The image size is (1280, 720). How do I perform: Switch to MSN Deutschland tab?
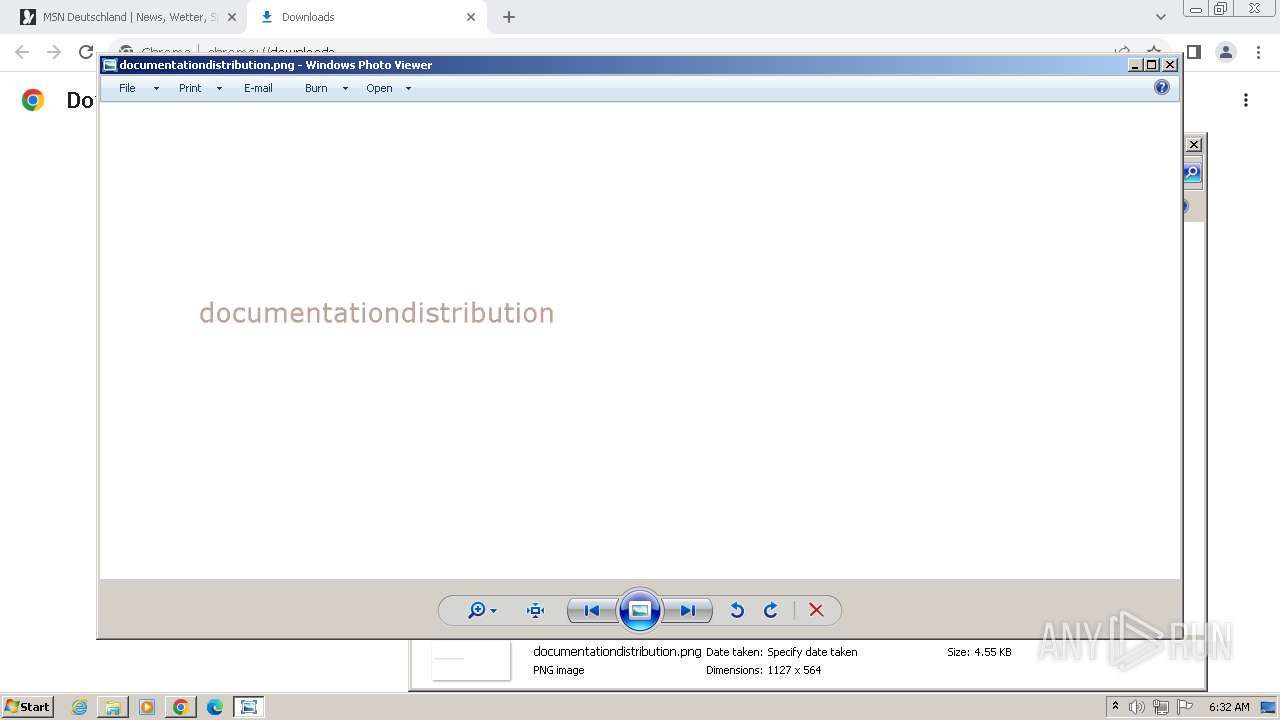120,17
